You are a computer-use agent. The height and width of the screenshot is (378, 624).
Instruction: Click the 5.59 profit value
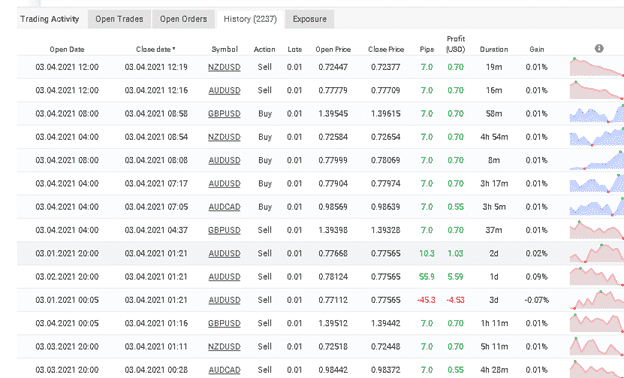(x=456, y=277)
